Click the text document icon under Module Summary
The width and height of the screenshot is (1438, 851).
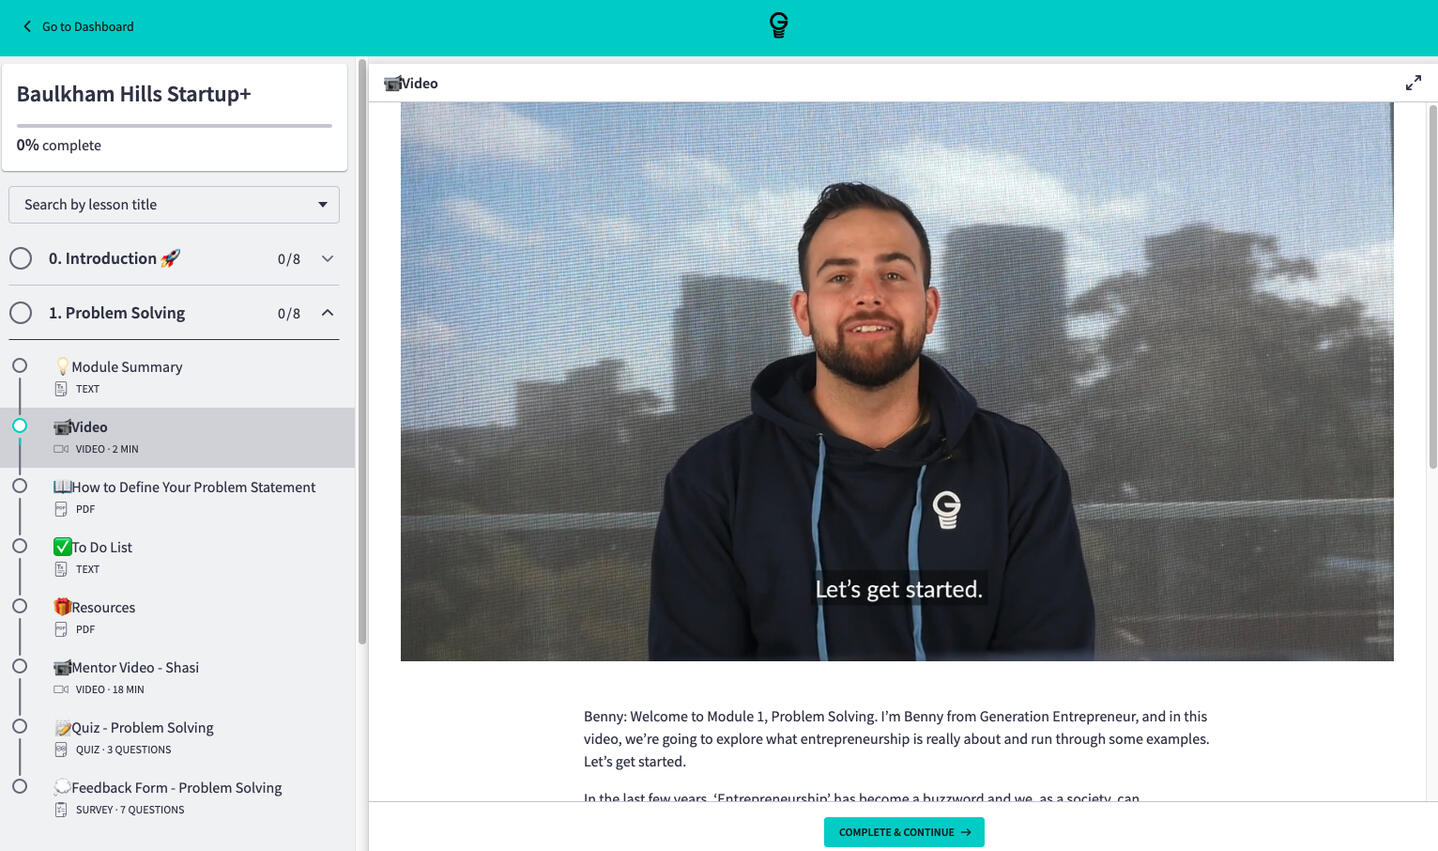point(61,389)
